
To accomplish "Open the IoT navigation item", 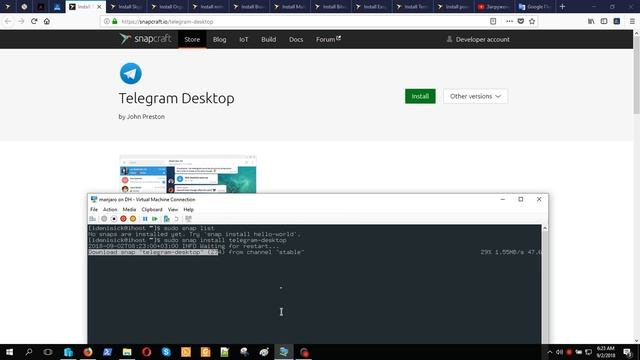I will [x=244, y=40].
